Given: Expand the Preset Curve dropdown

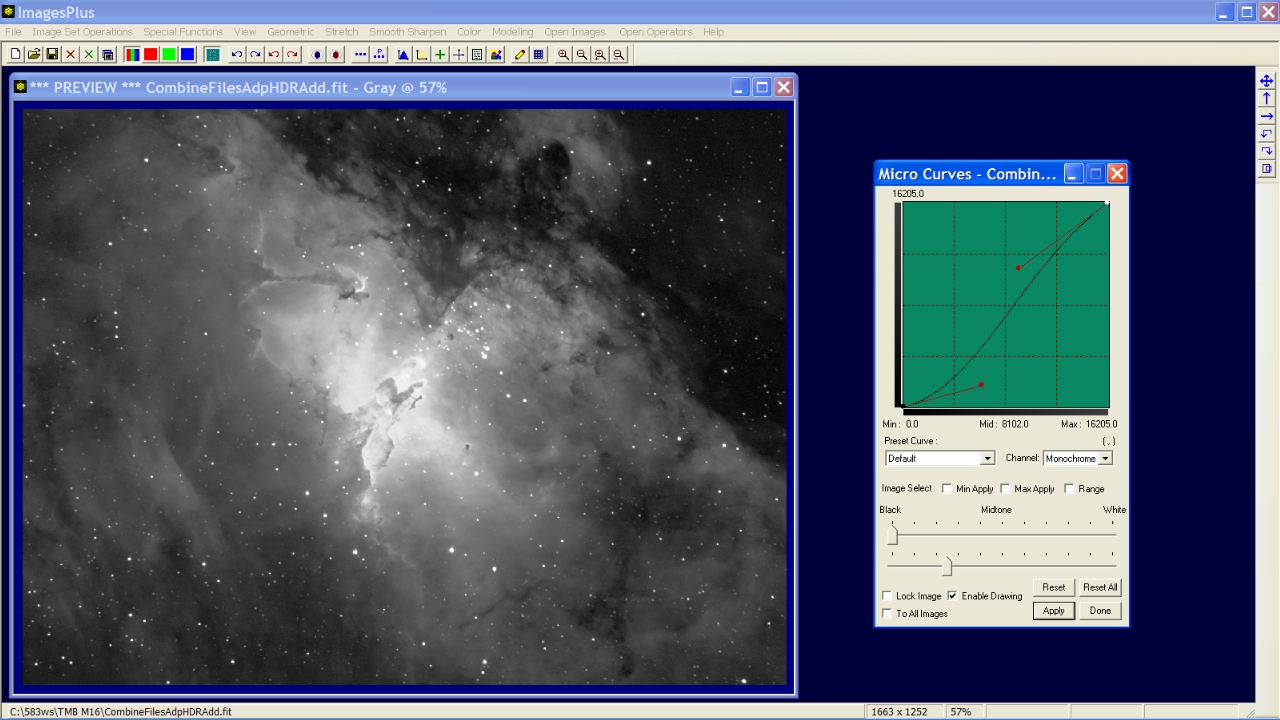Looking at the screenshot, I should [987, 459].
